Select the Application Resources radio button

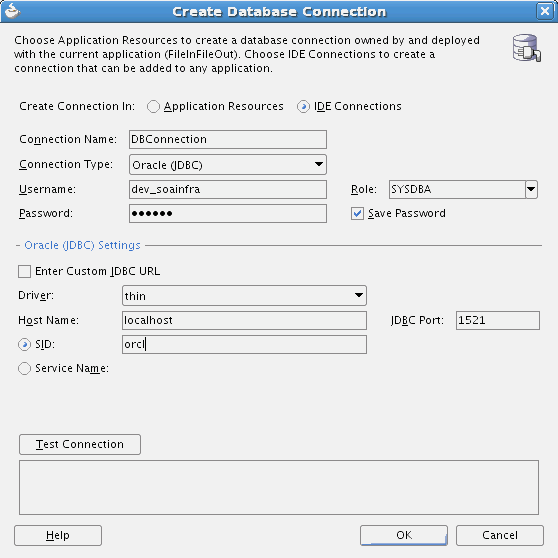click(153, 106)
